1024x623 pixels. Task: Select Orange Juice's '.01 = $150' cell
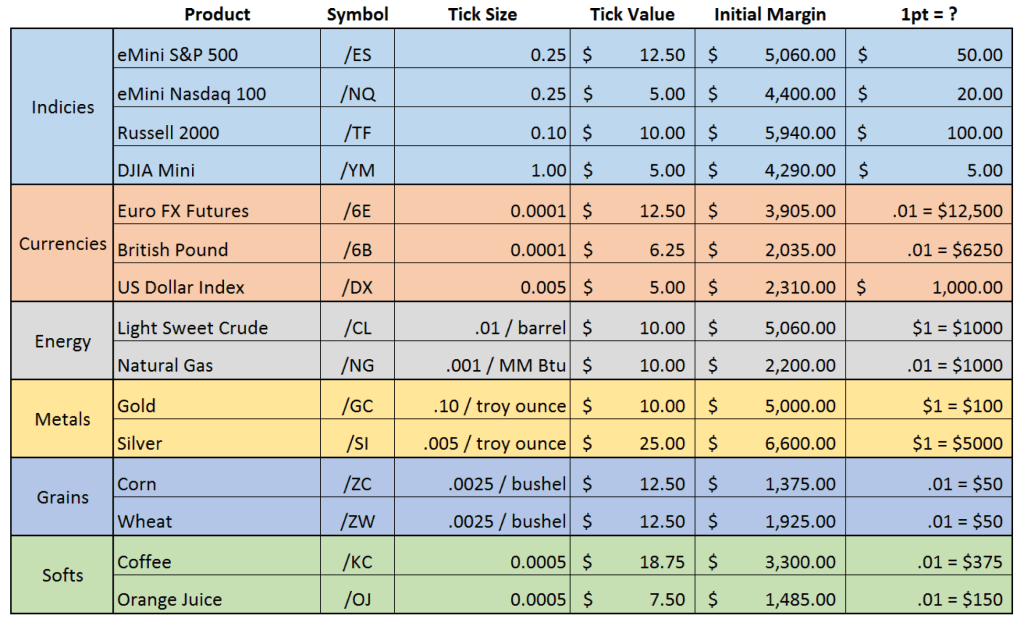[x=931, y=600]
